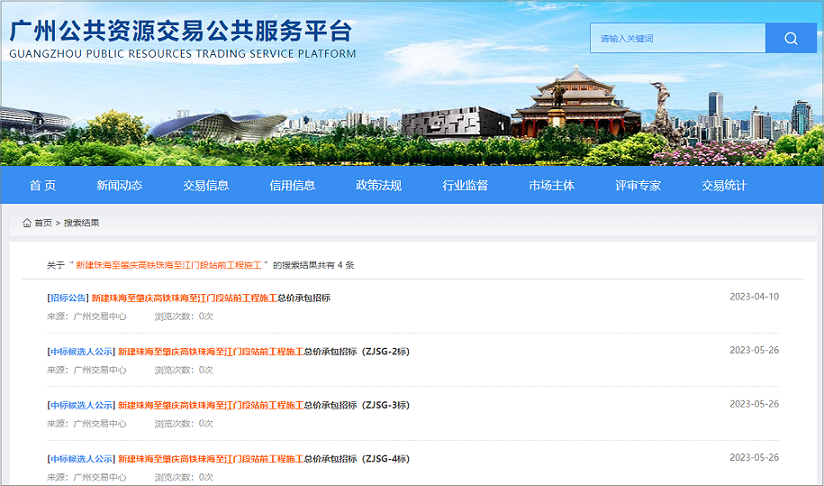
Task: Open the 交易统计 navigation item
Action: click(724, 185)
